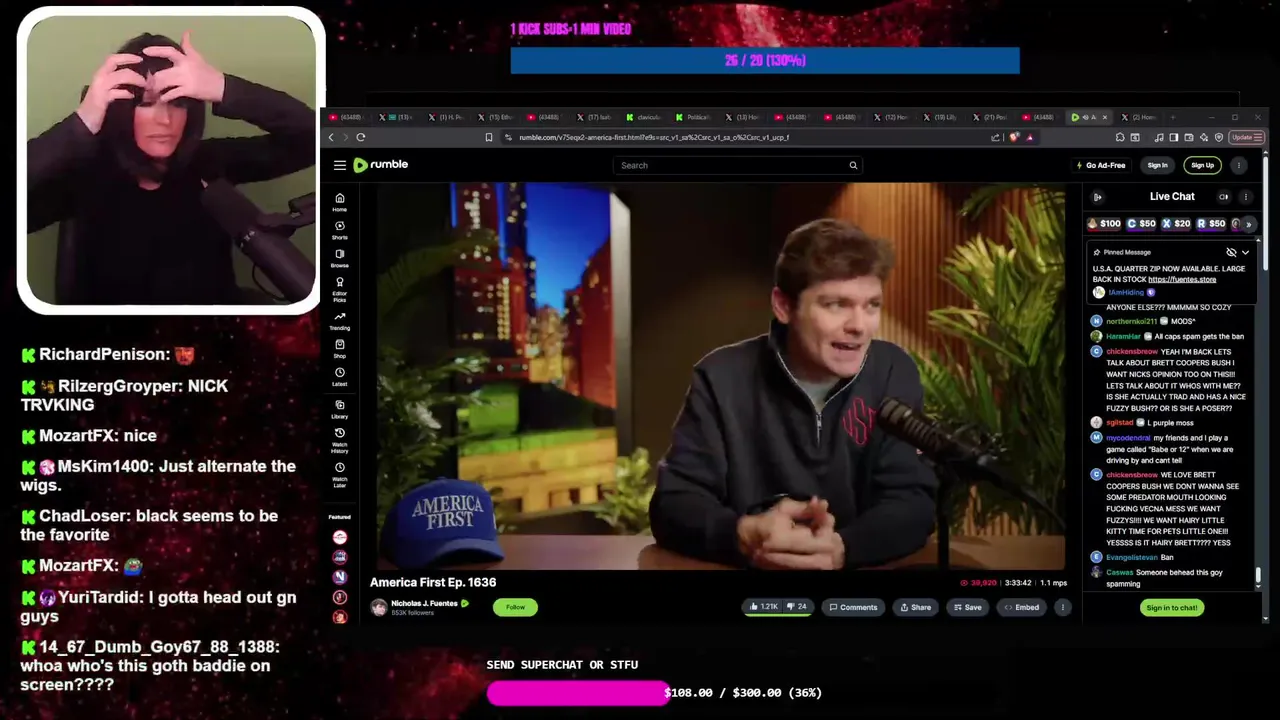Click the browser back arrow

pyautogui.click(x=331, y=137)
